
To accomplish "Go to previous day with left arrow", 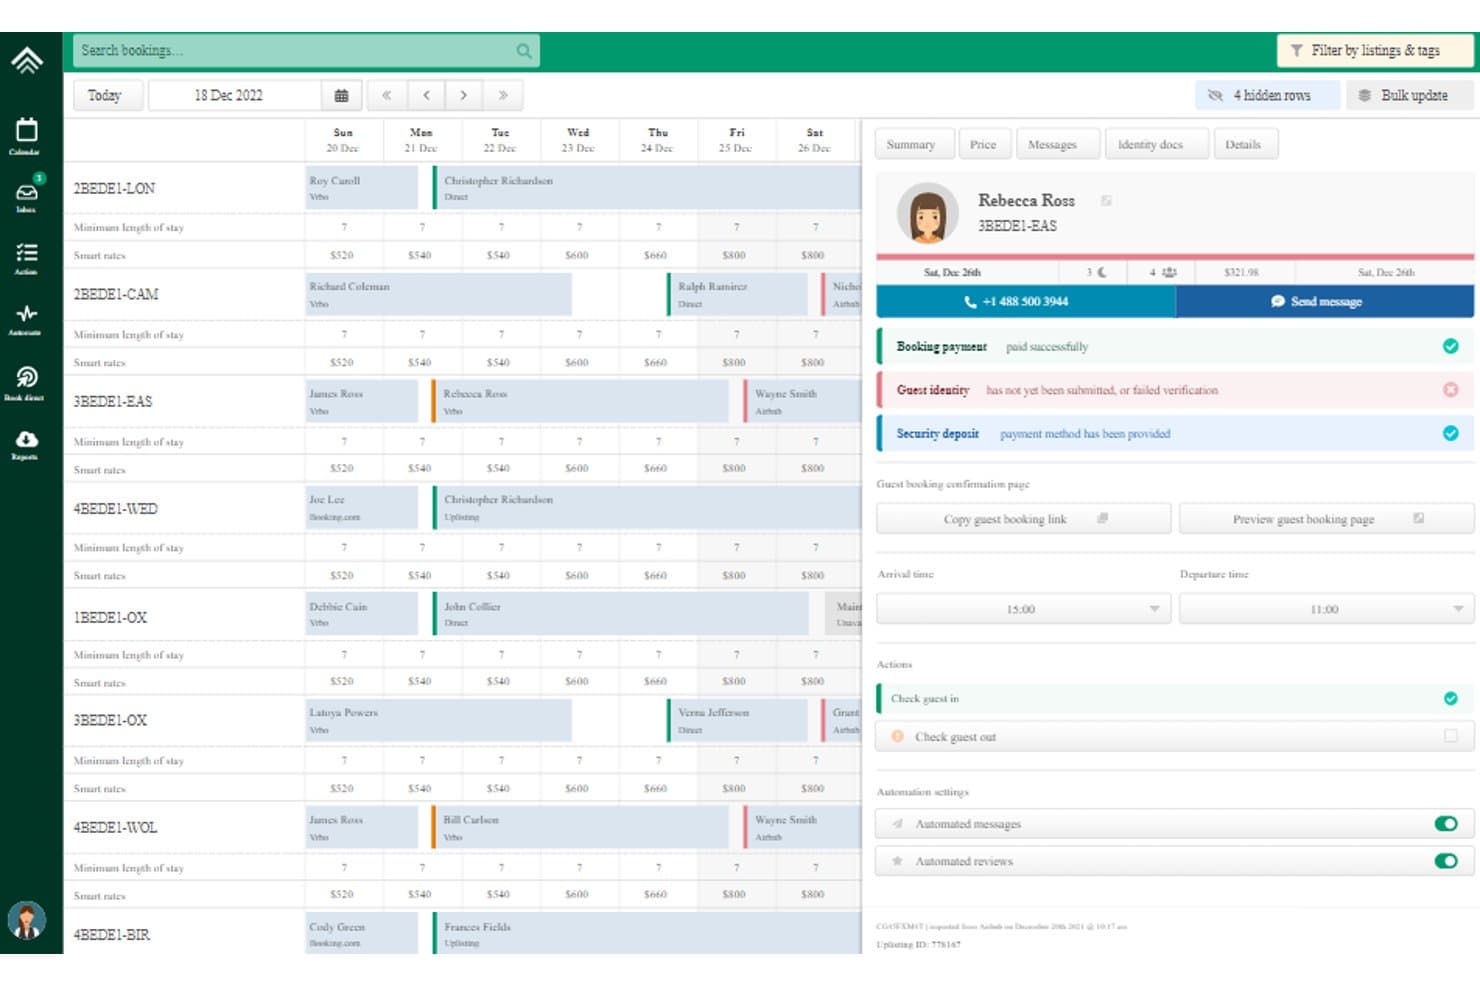I will [x=426, y=96].
